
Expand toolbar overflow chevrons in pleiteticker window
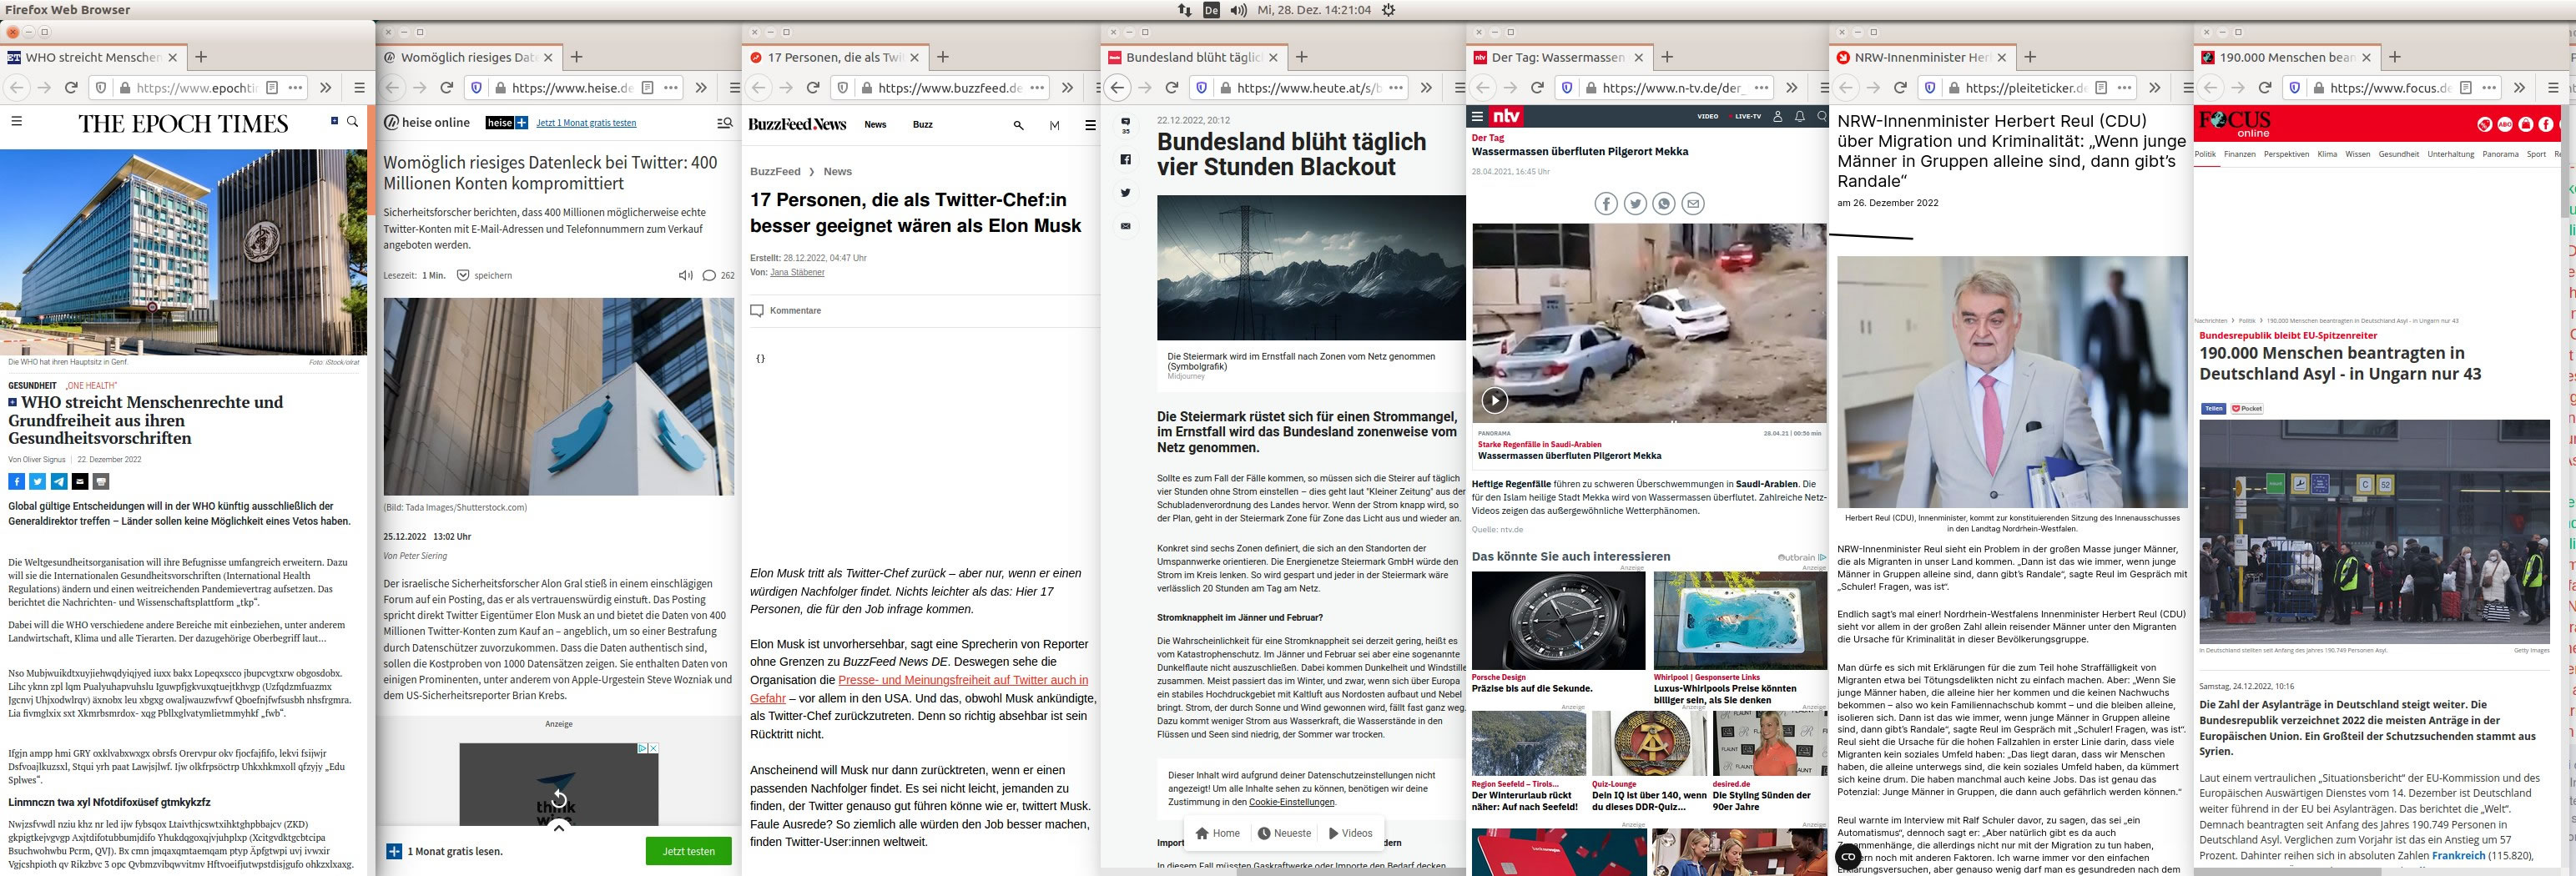point(2154,88)
